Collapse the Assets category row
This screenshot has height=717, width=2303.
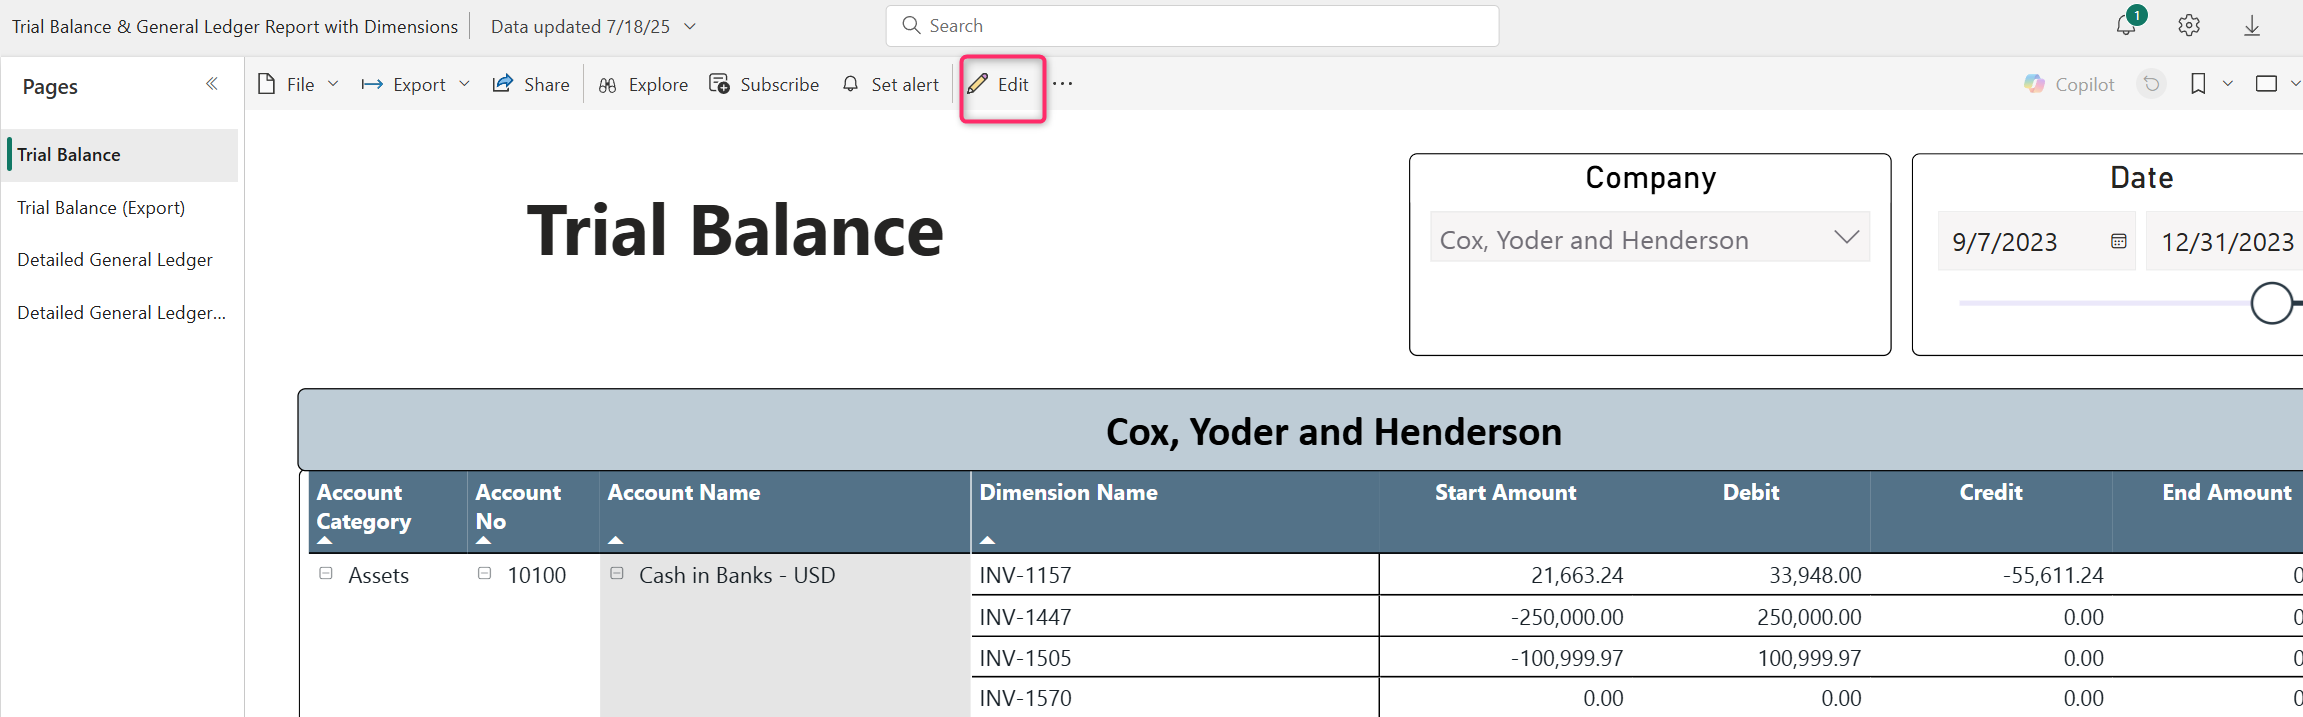[326, 574]
